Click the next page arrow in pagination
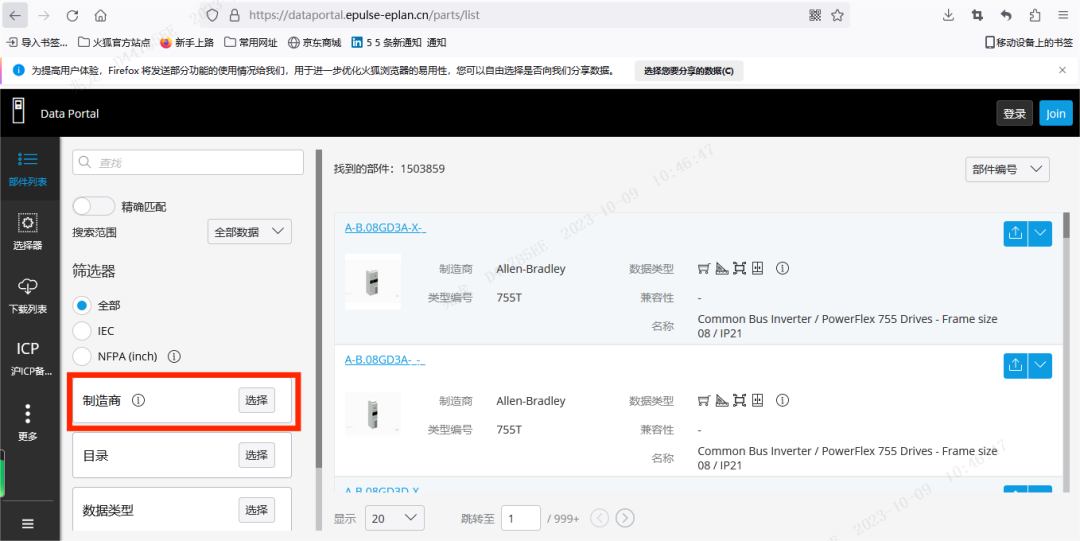This screenshot has width=1080, height=541. pos(625,518)
